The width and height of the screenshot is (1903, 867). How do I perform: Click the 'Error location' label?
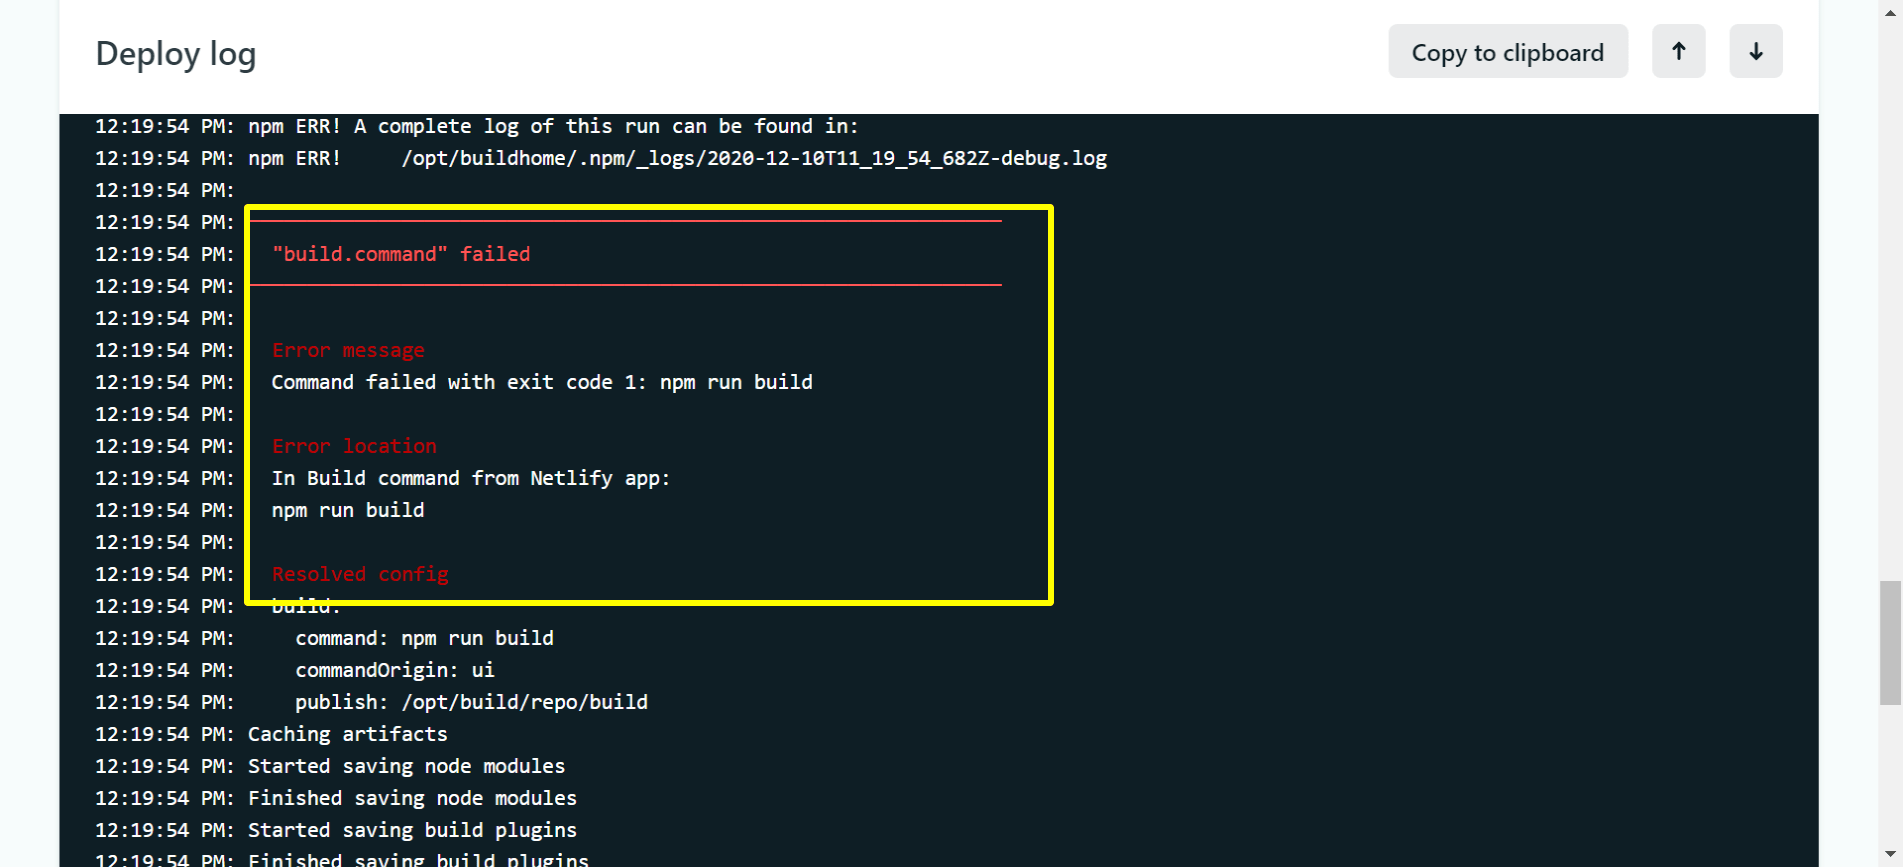354,446
